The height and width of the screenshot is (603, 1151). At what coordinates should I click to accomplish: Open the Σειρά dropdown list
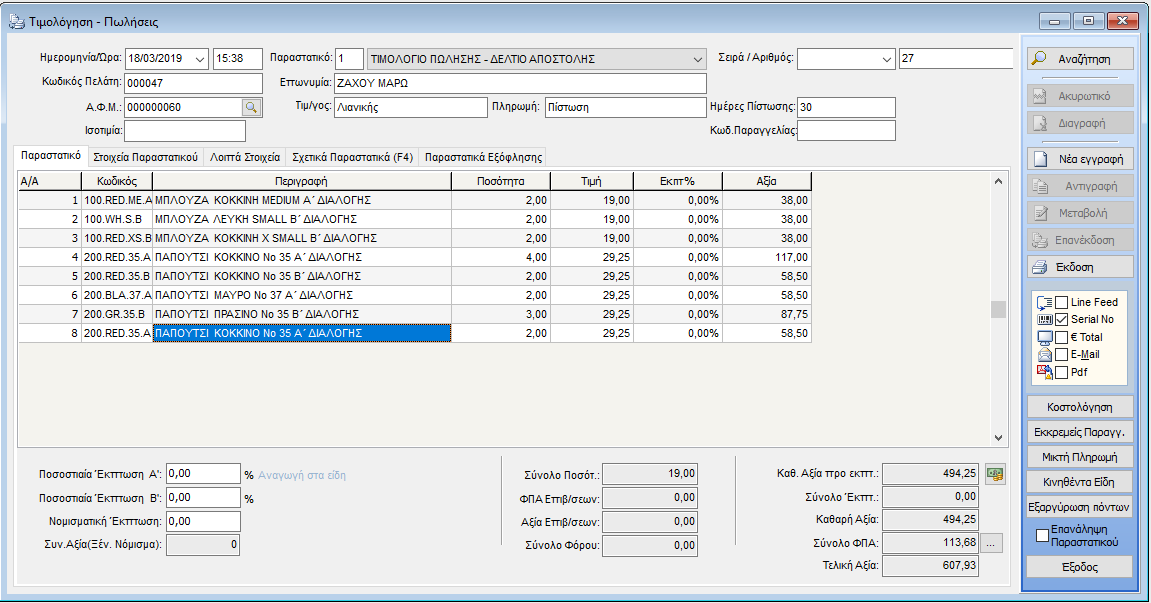click(x=884, y=59)
